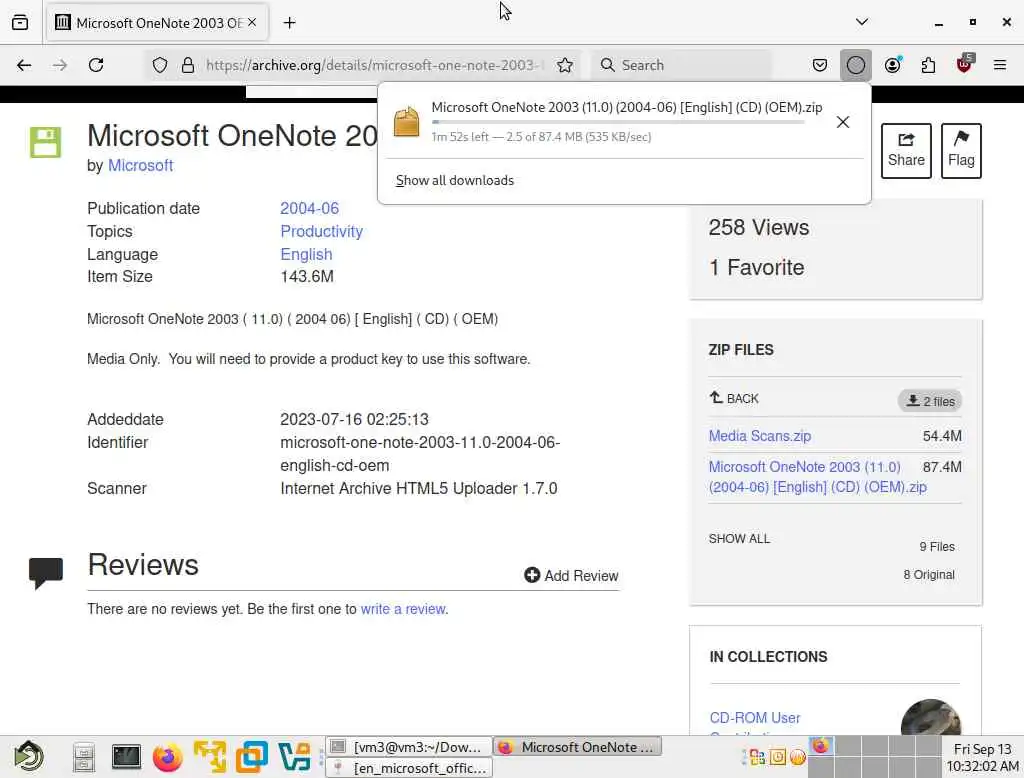
Task: Open the Productivity topic link
Action: (321, 231)
